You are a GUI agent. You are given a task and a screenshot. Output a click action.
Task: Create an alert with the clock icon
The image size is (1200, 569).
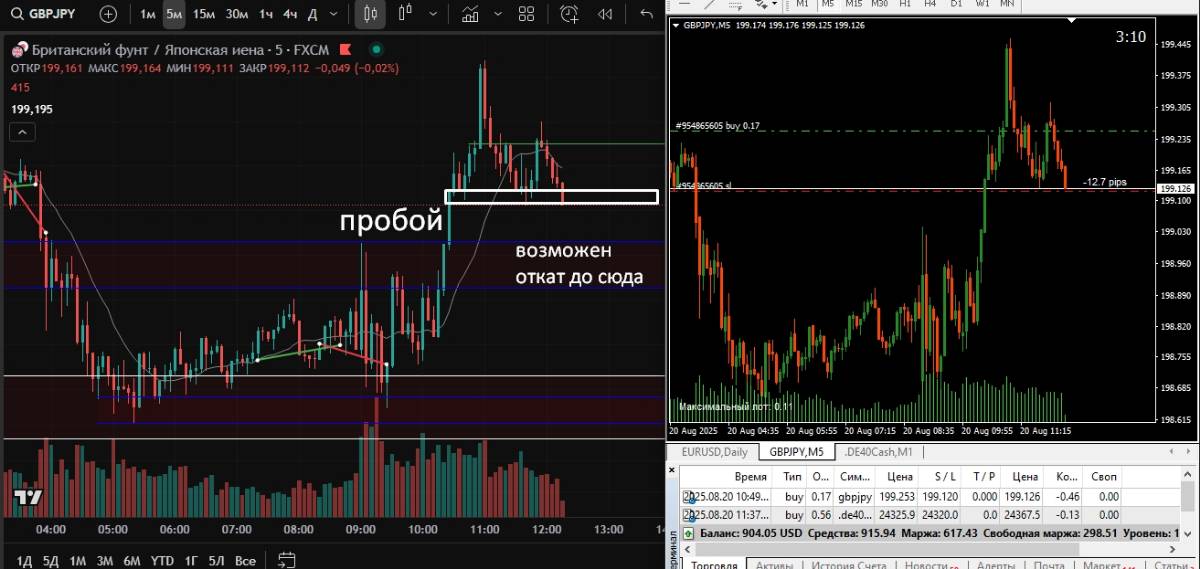click(569, 14)
